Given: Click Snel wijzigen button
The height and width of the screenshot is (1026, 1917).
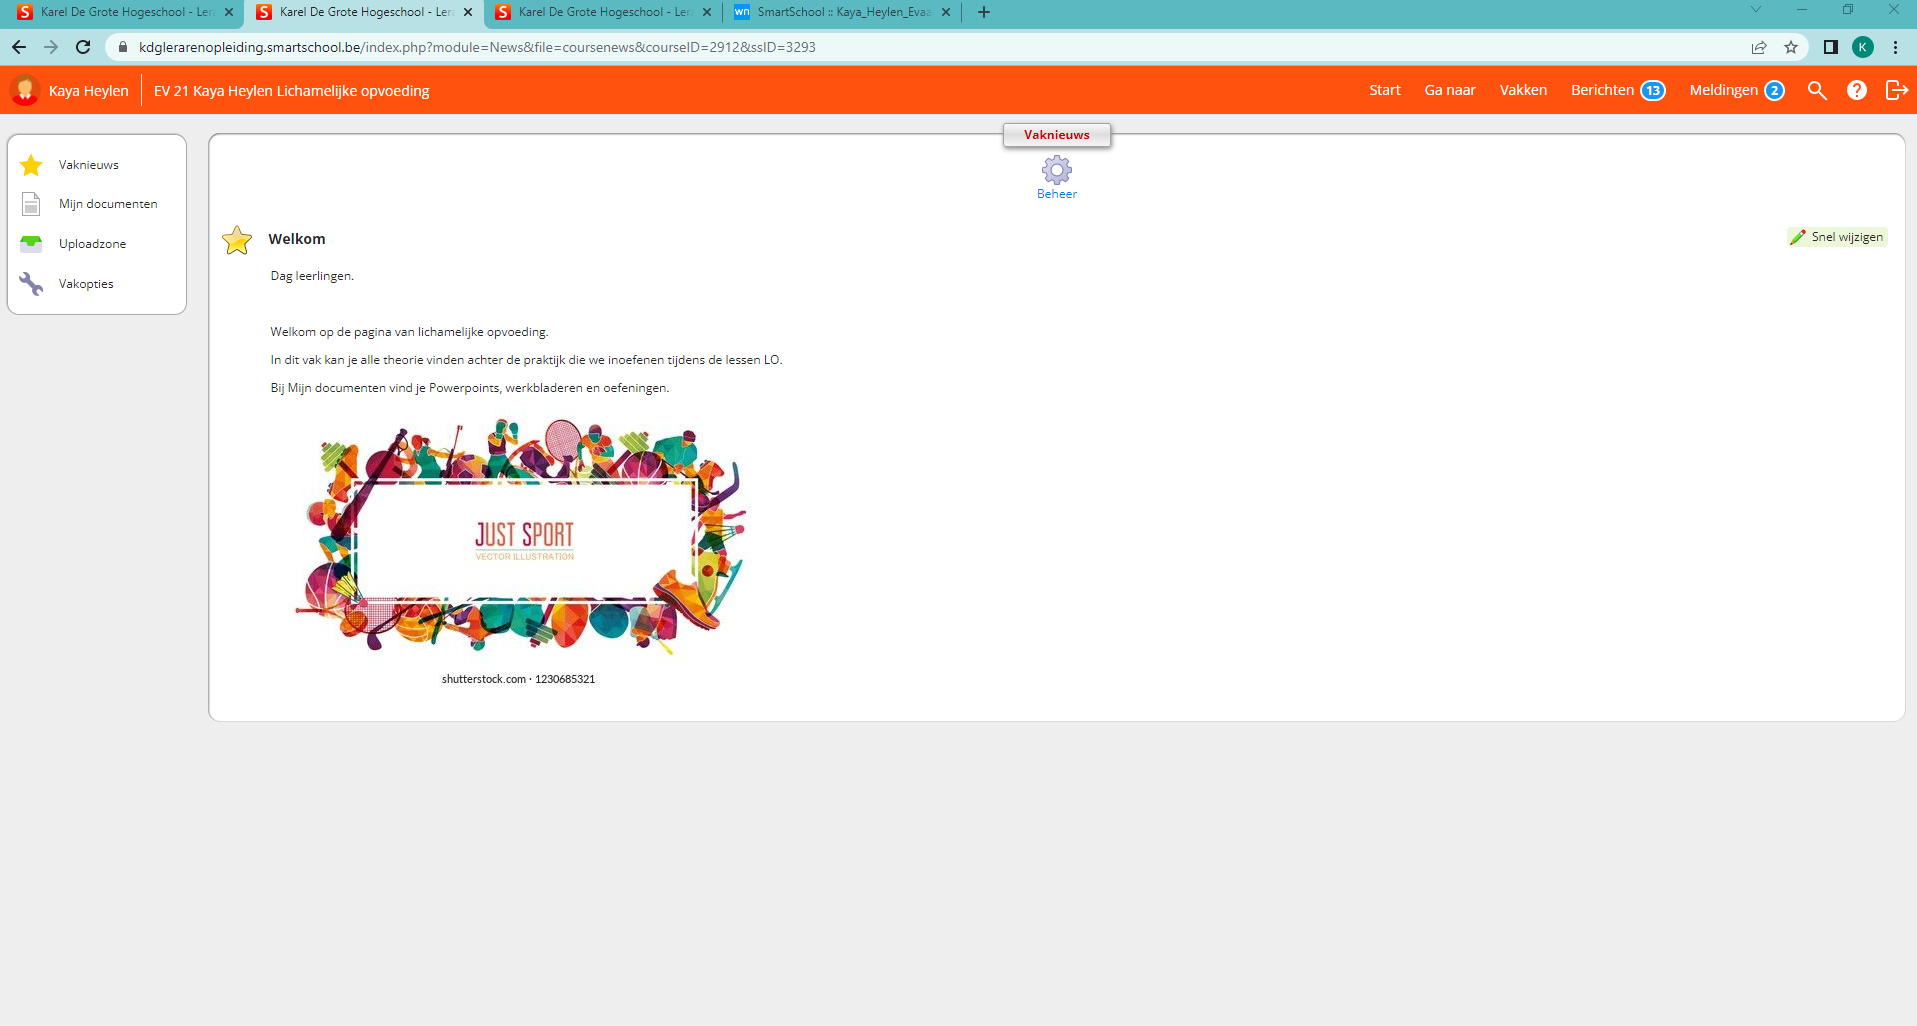Looking at the screenshot, I should tap(1837, 237).
